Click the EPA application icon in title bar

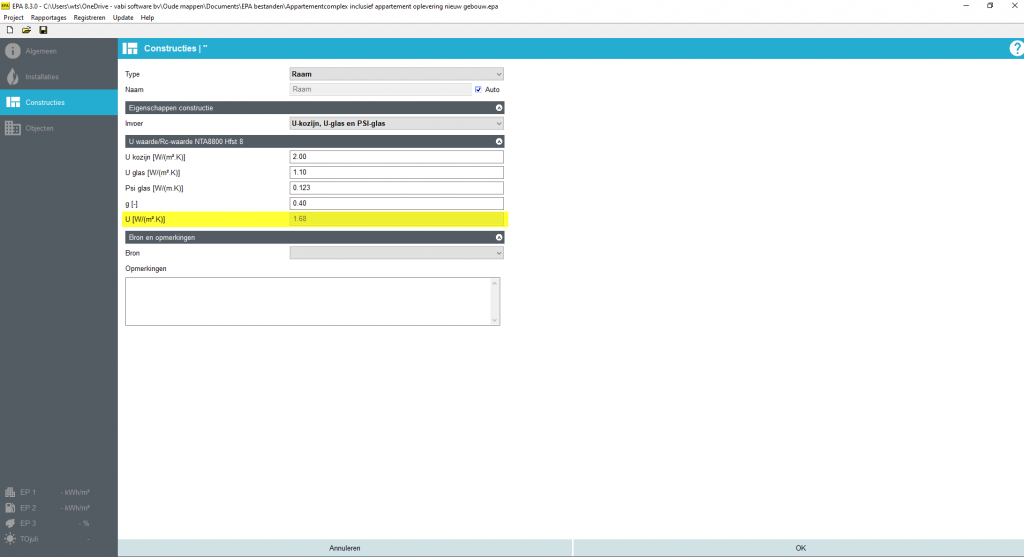click(5, 6)
